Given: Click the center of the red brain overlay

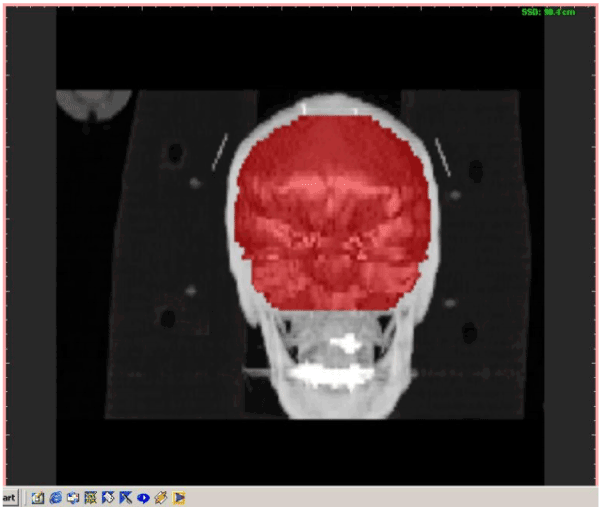Looking at the screenshot, I should tap(331, 215).
